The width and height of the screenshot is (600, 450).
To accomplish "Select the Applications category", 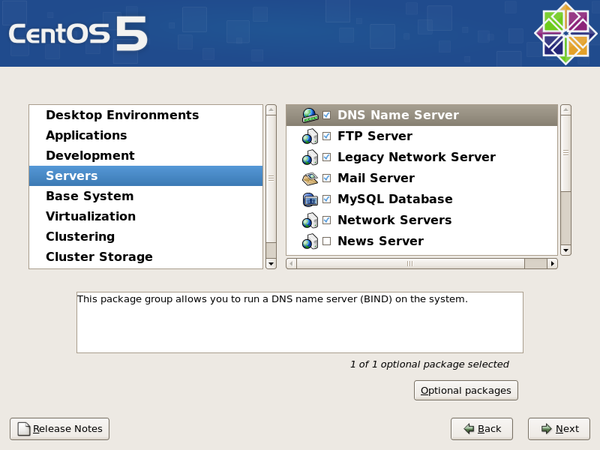I will 146,135.
